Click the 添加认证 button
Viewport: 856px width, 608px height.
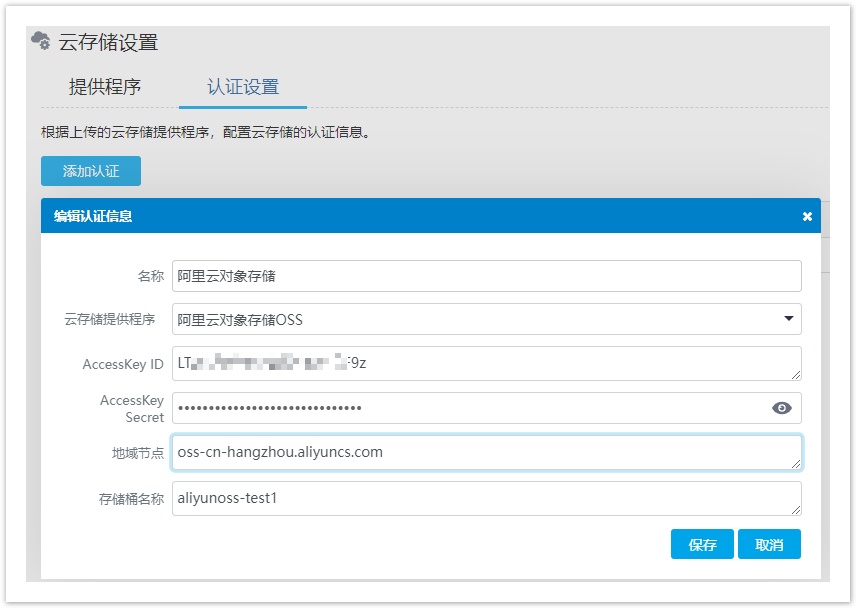(x=91, y=171)
